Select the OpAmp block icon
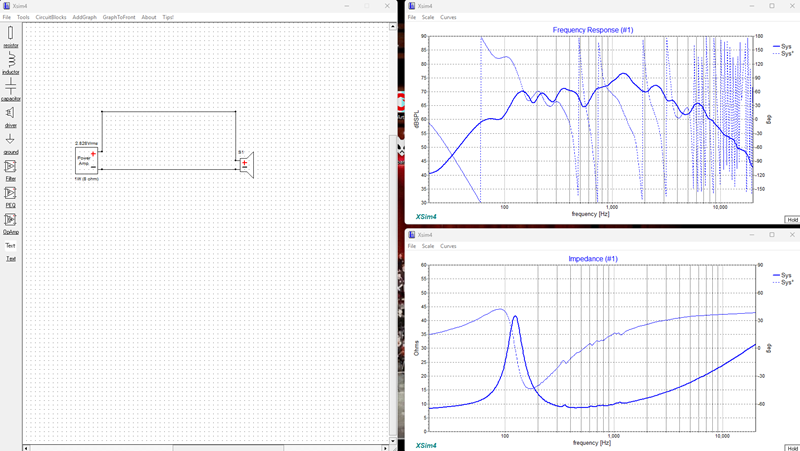 click(x=10, y=219)
